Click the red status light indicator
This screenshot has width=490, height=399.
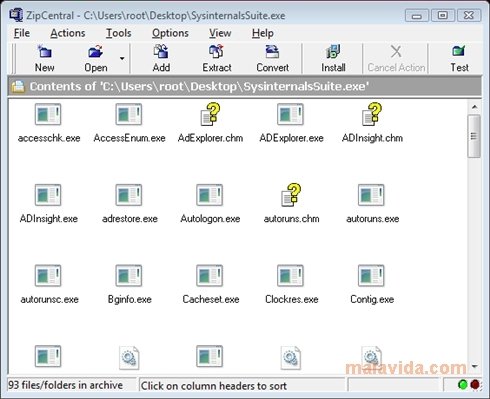click(475, 384)
